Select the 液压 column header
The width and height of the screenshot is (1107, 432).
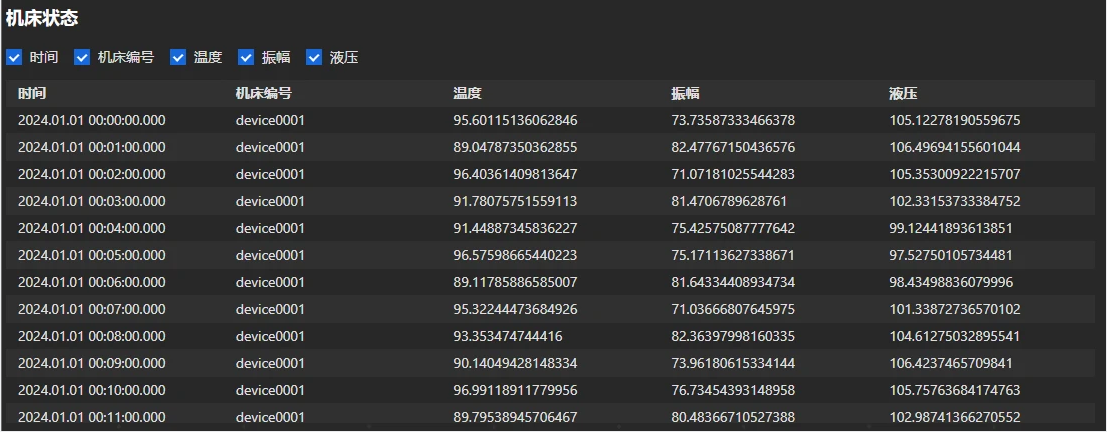(903, 94)
